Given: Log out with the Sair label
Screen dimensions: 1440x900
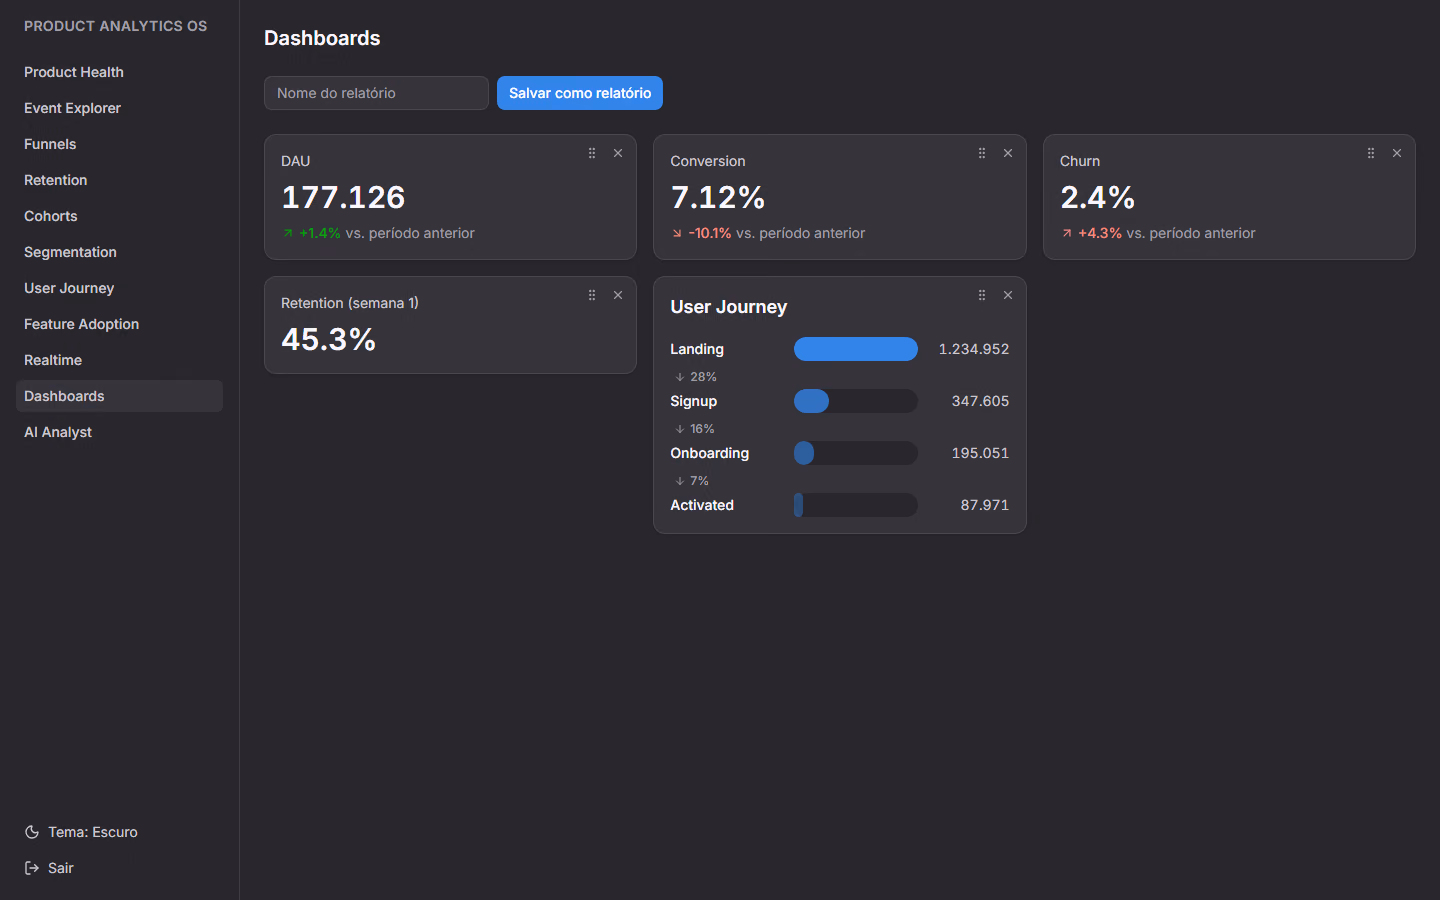Looking at the screenshot, I should 61,868.
